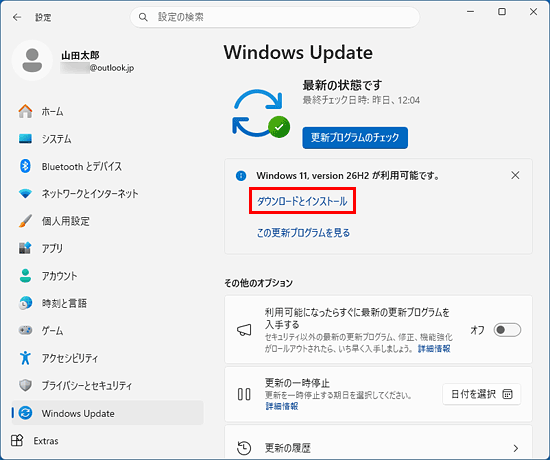Click the ホーム house icon
This screenshot has height=460, width=550.
point(25,111)
